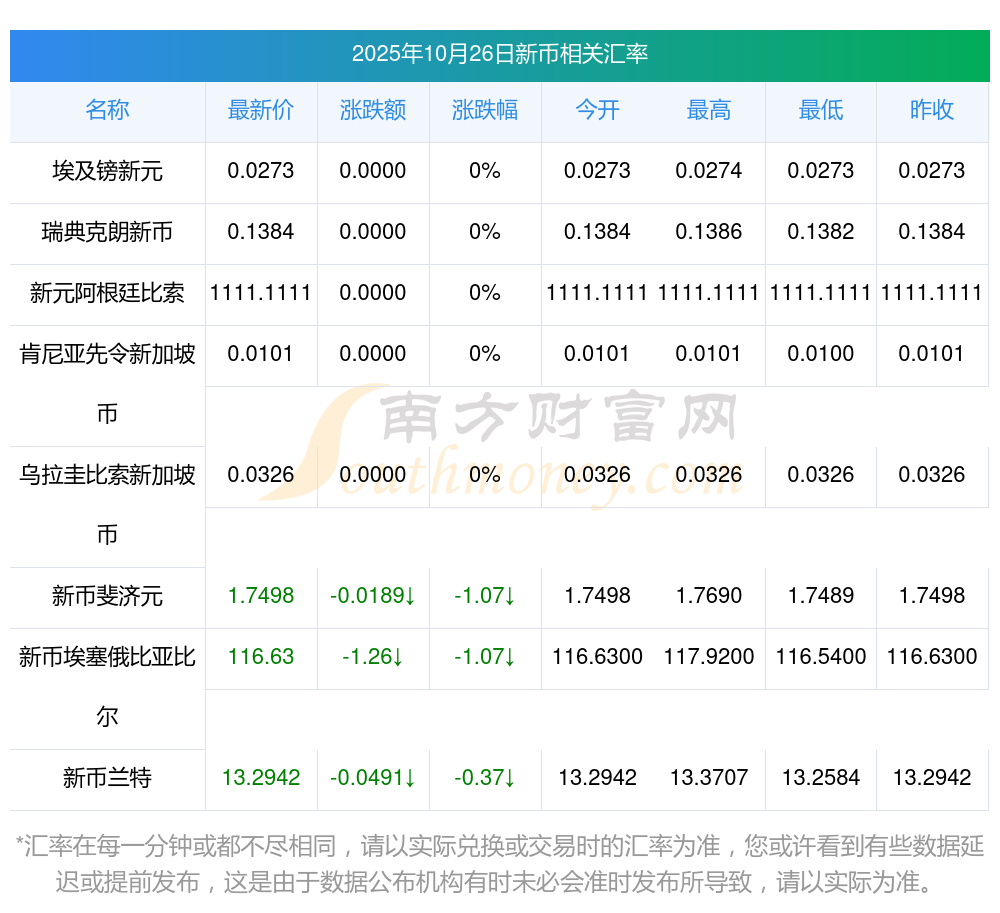Click the 昨收 column header

pyautogui.click(x=932, y=111)
